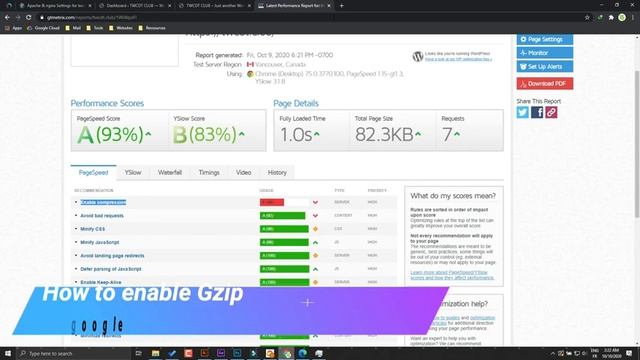The width and height of the screenshot is (640, 360).
Task: Open the Websites bookmark folder
Action: click(x=121, y=28)
